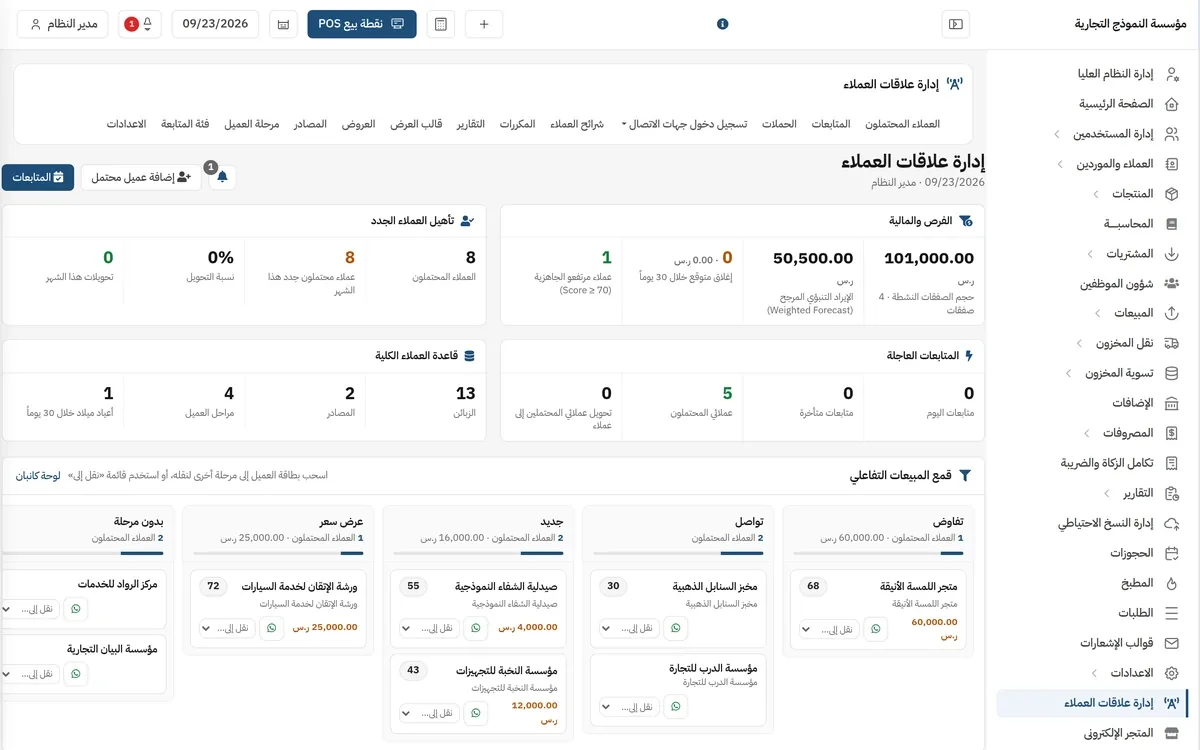
Task: Click the قوالب الإشعارات envelope icon
Action: point(1172,644)
